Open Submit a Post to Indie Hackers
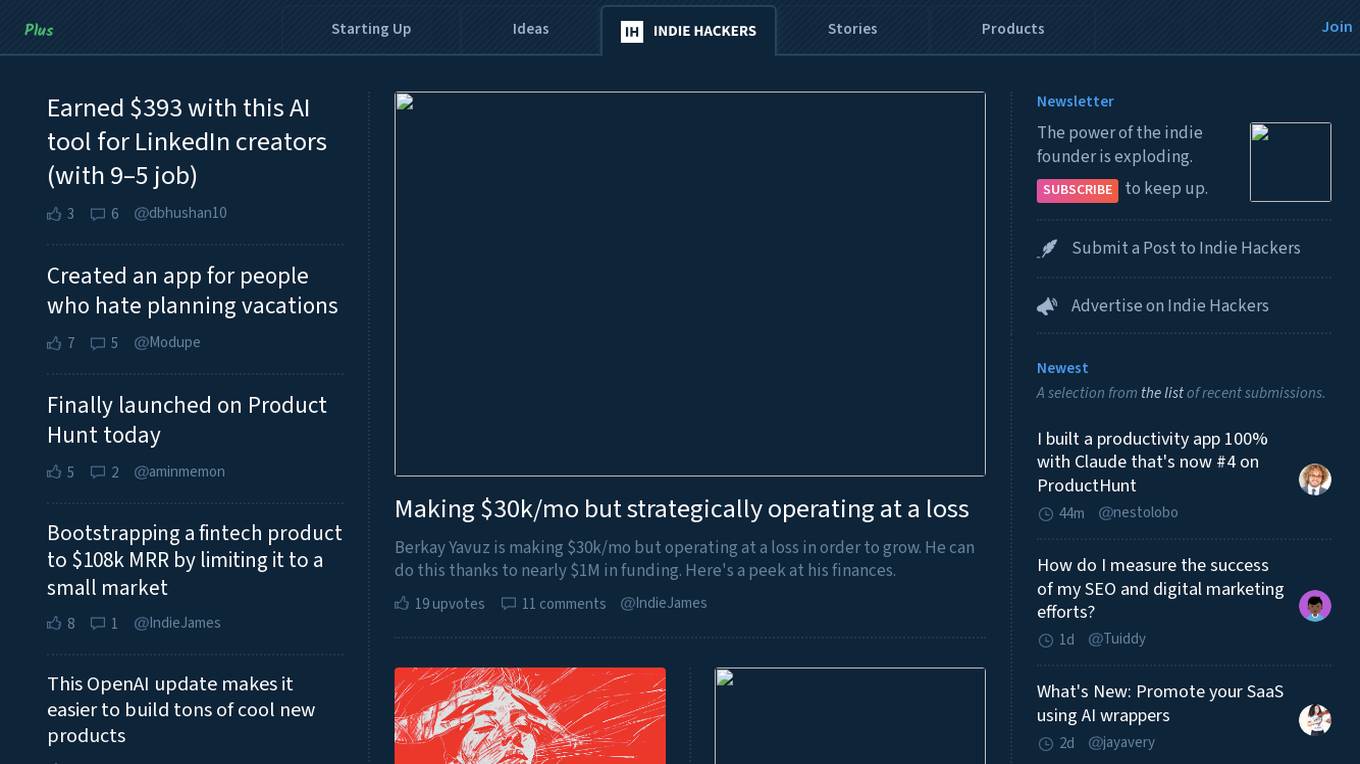 1186,248
